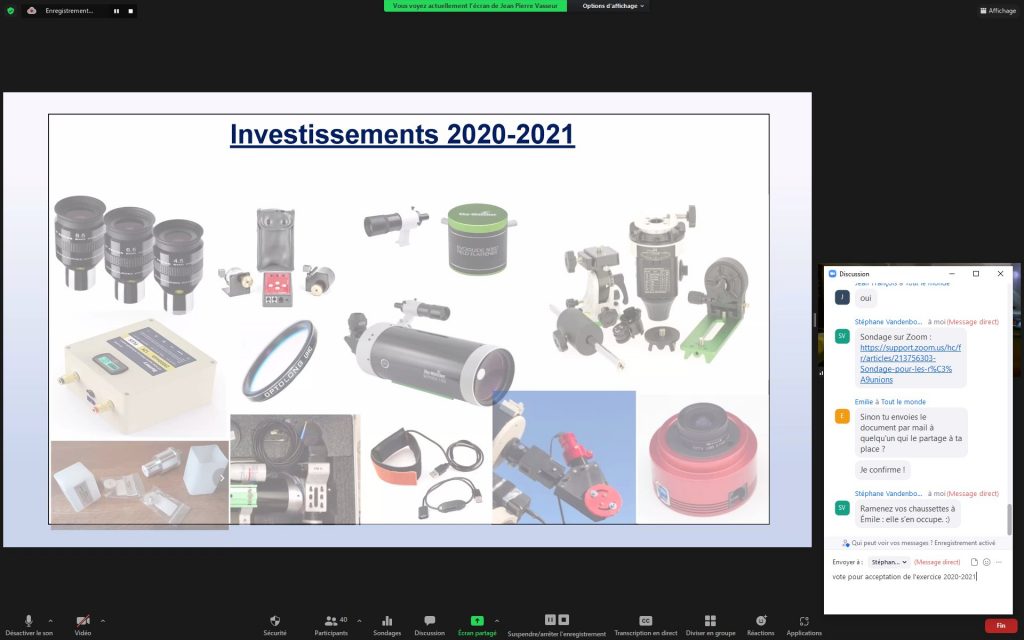Open the Applications panel
The height and width of the screenshot is (640, 1024).
click(804, 625)
